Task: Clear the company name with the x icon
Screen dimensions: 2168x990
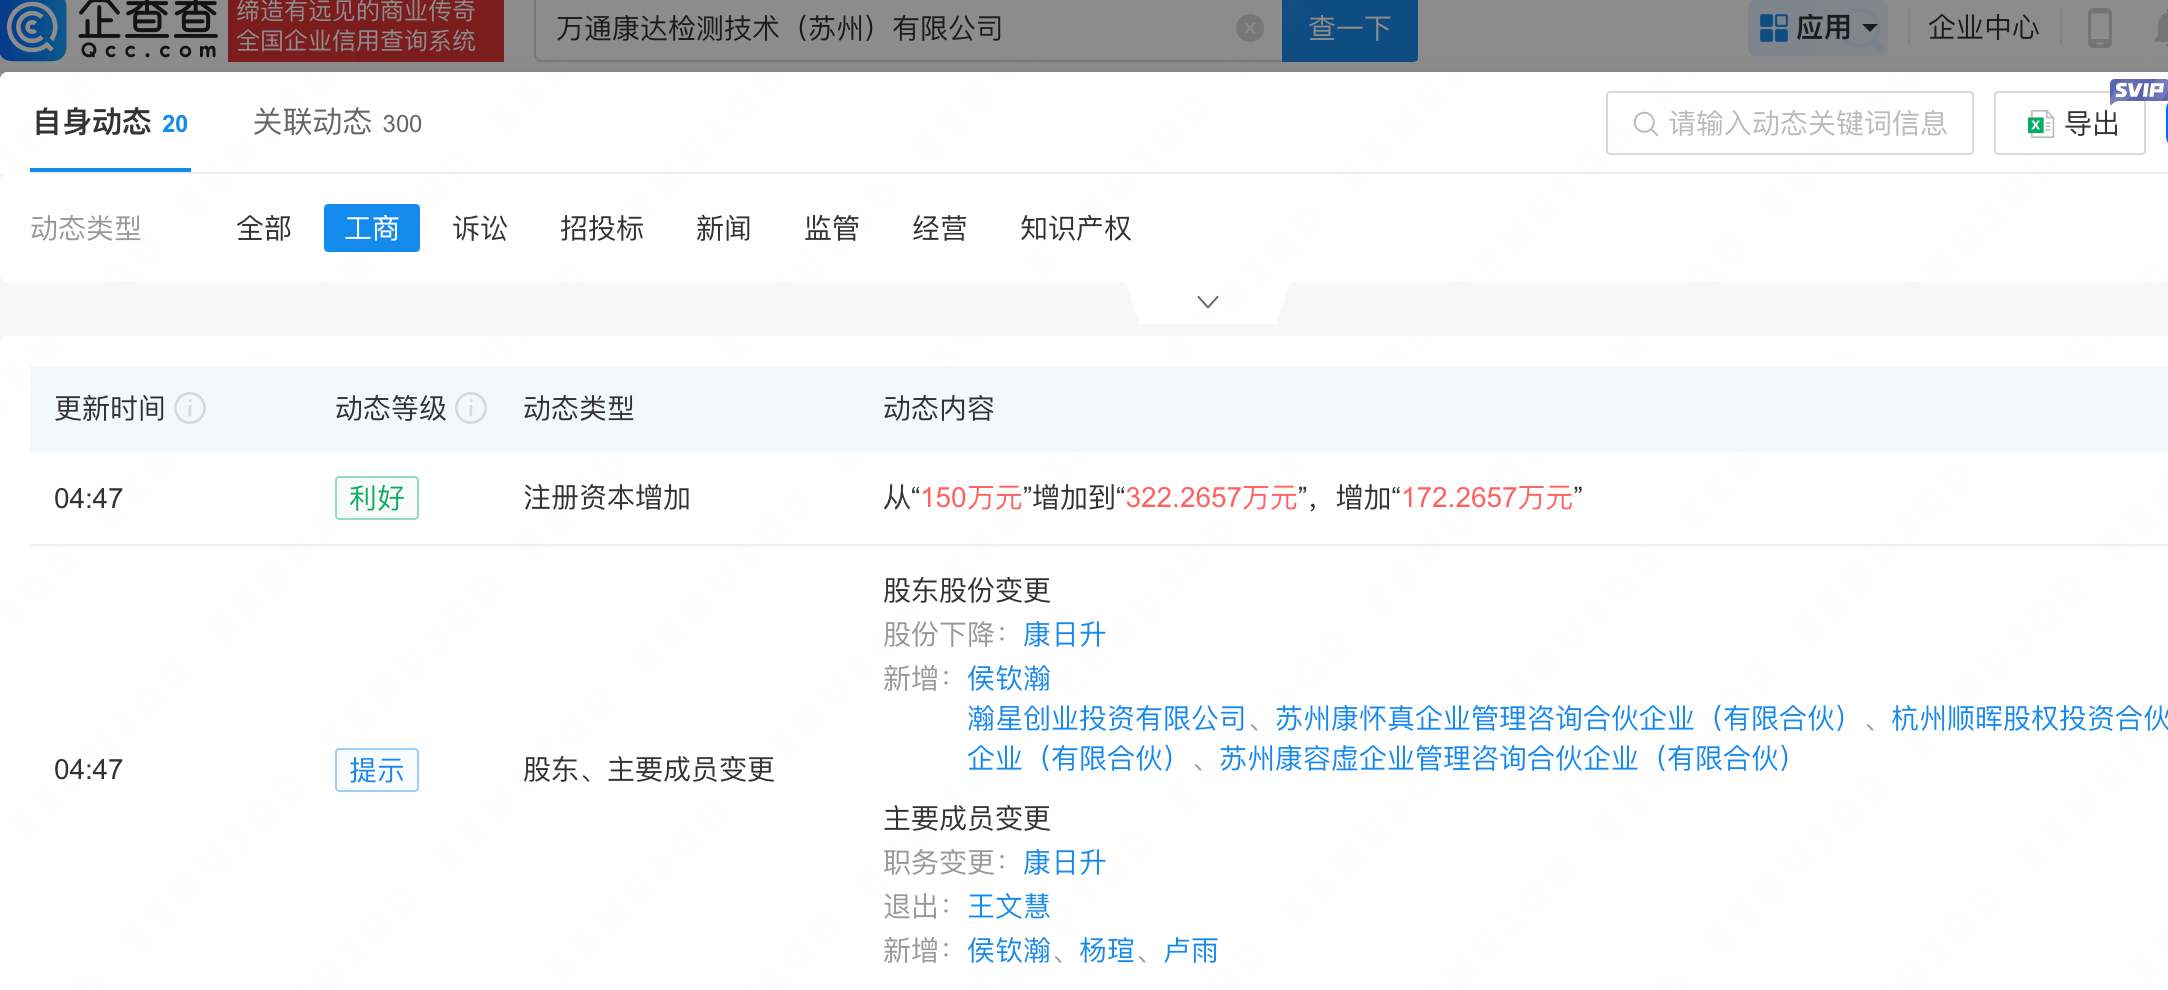Action: (1249, 28)
